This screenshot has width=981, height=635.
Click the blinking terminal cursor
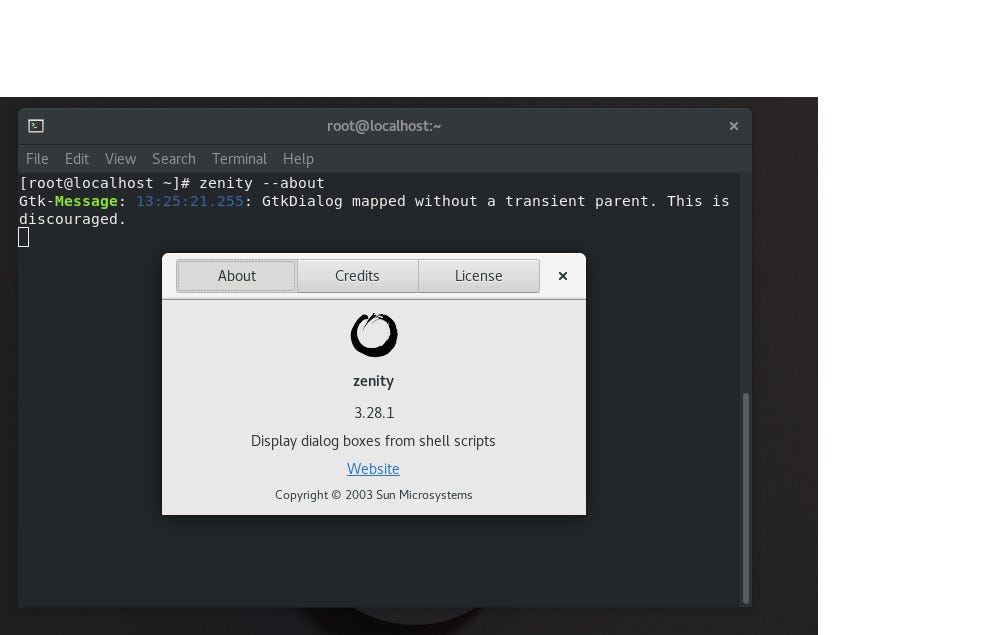coord(24,237)
